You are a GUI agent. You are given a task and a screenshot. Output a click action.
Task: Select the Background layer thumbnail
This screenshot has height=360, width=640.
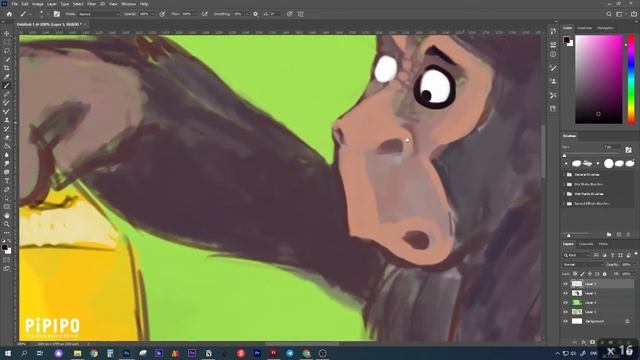click(x=577, y=321)
